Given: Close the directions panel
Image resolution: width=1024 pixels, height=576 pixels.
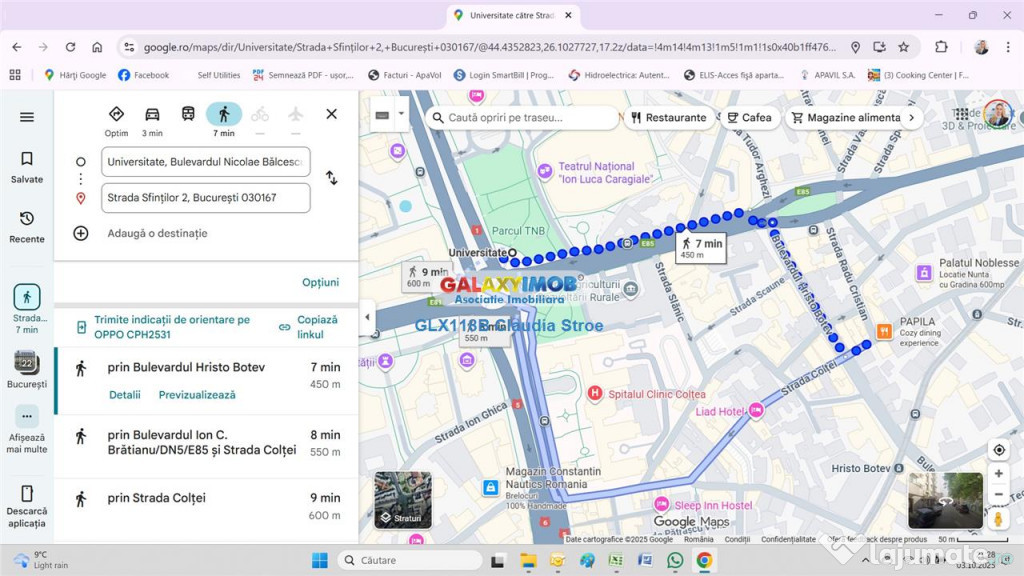Looking at the screenshot, I should pos(331,114).
